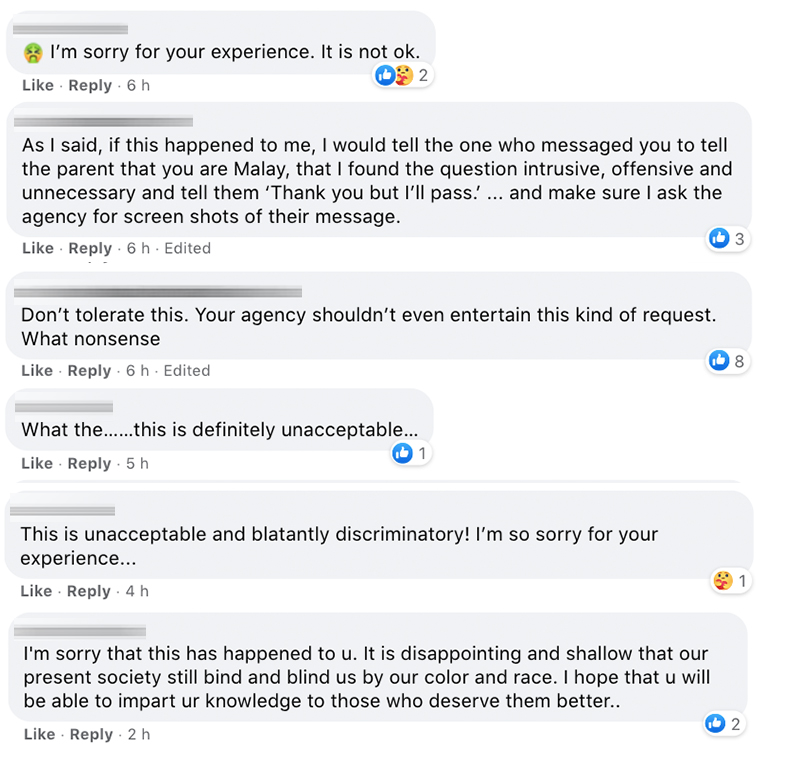Like the 'I'm sorry for your experience' comment
The image size is (800, 779).
[38, 85]
